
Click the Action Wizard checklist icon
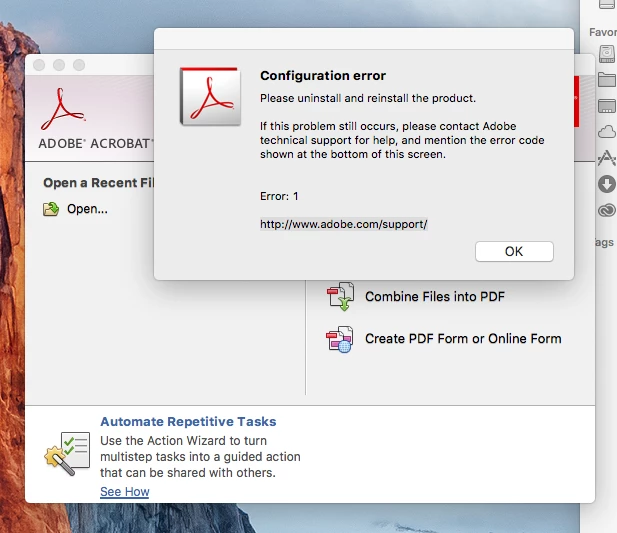point(67,453)
